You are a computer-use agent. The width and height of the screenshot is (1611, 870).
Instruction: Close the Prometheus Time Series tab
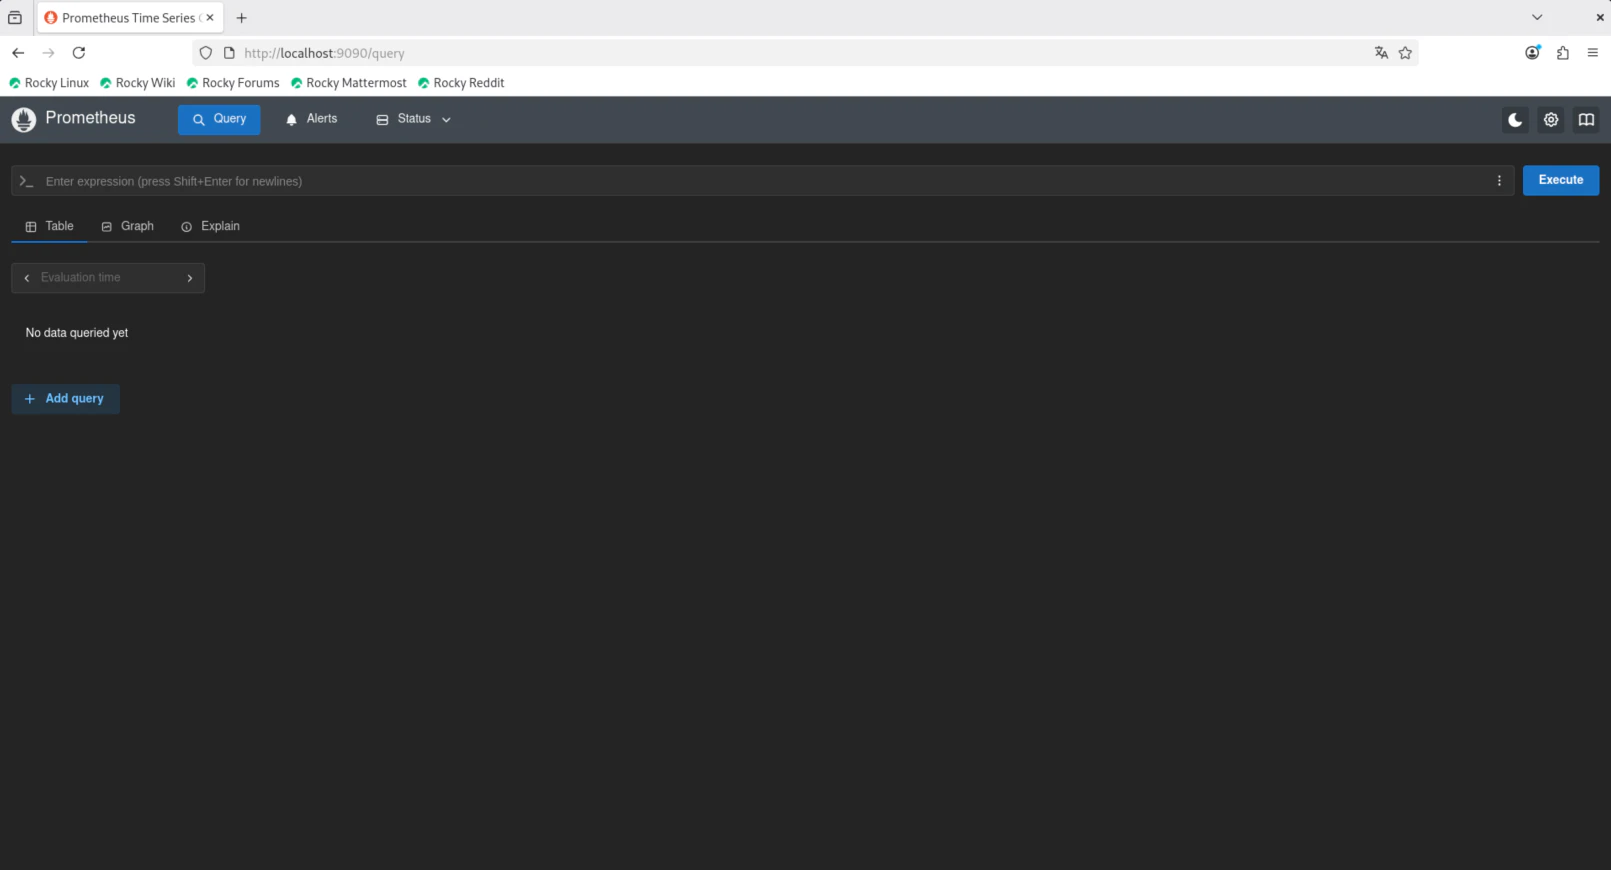(210, 18)
